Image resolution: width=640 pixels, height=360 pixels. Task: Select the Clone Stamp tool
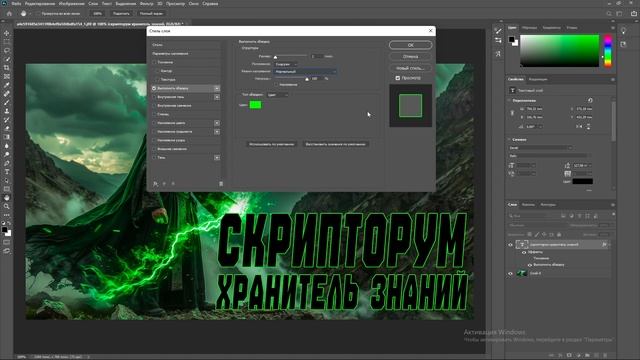point(7,111)
